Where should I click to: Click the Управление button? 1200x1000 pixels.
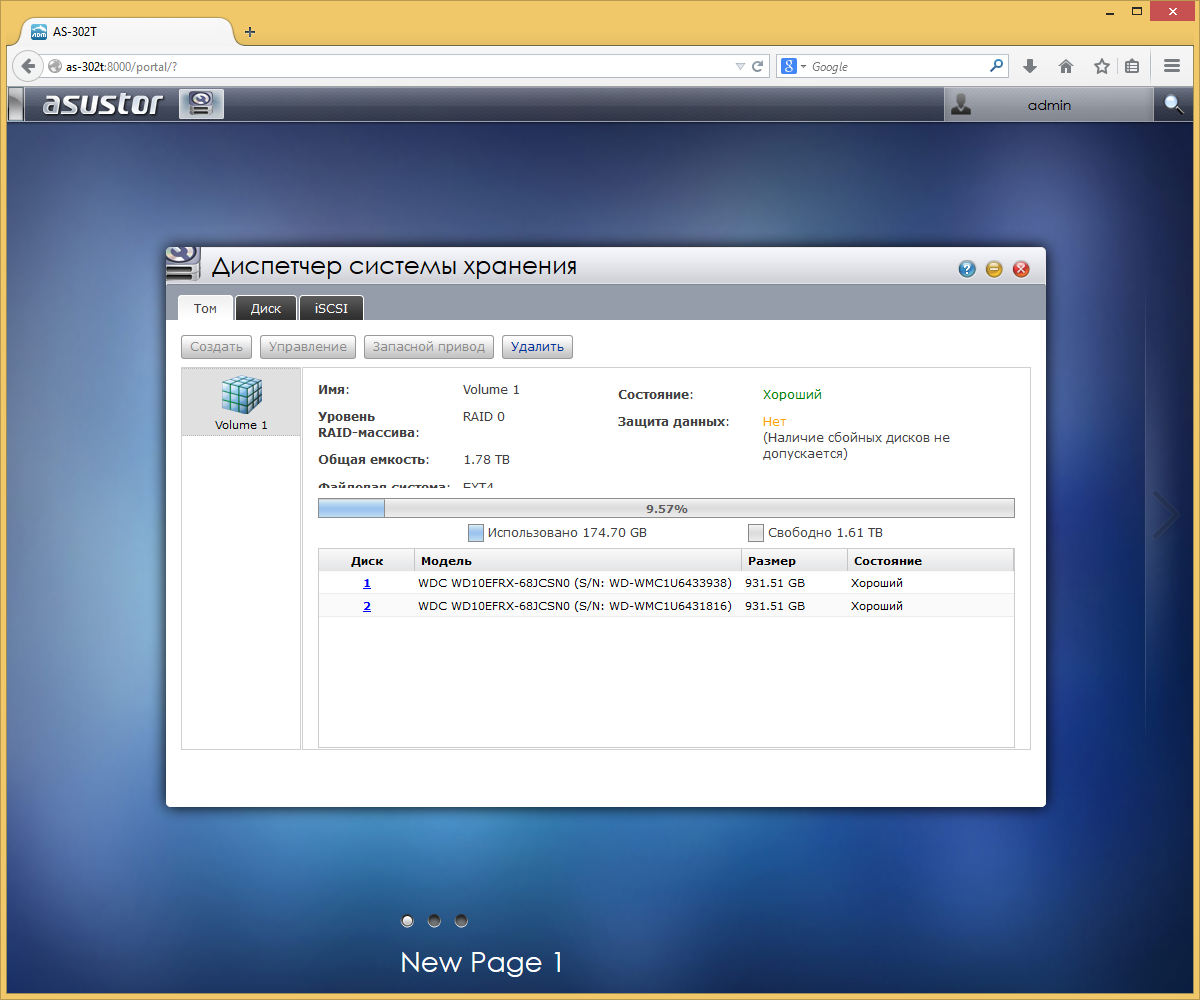pos(308,347)
